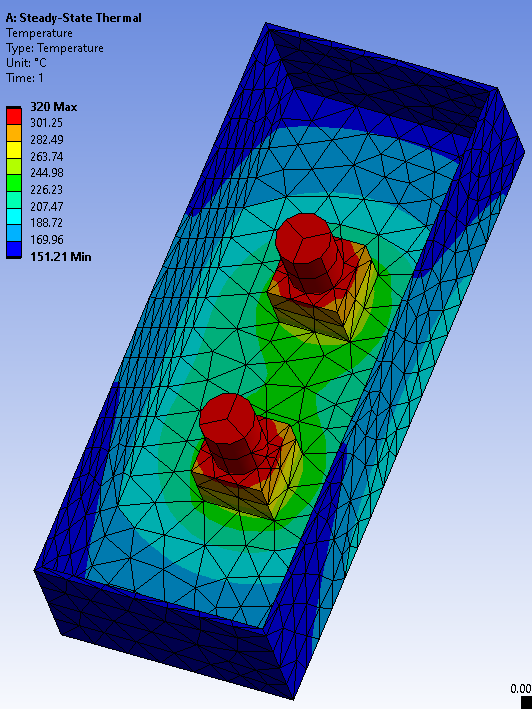Click the 'A: Steady-State Thermal' title text

(73, 18)
